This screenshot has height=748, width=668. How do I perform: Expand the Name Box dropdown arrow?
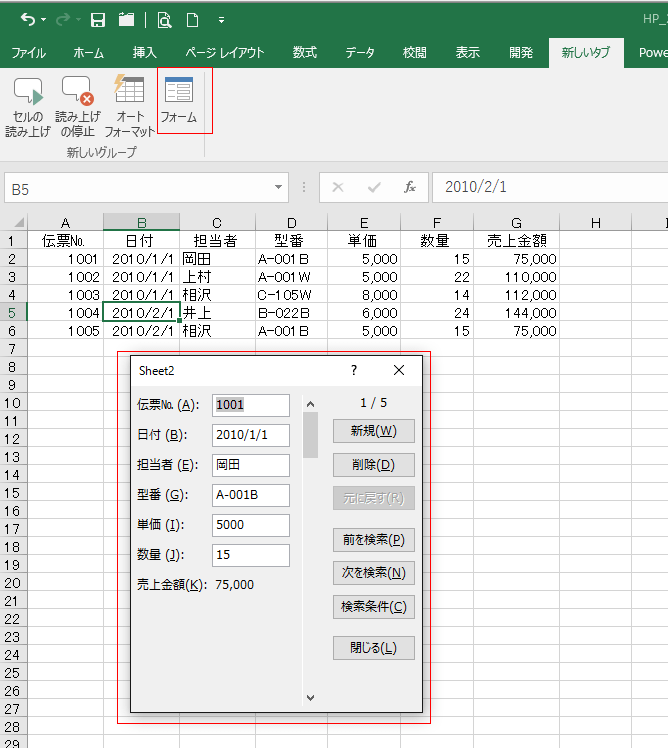[x=279, y=188]
